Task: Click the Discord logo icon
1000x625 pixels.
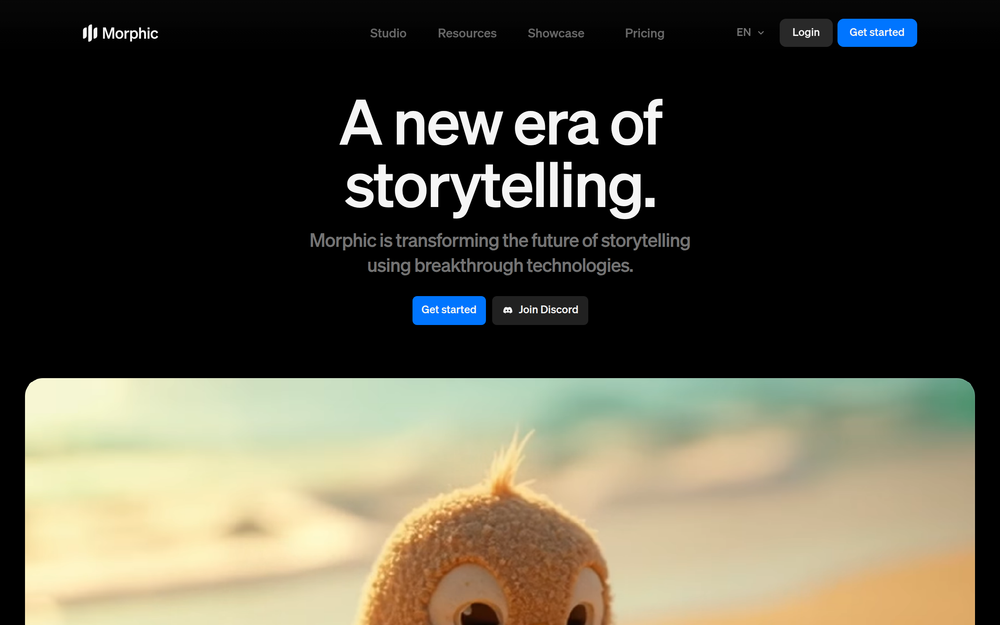Action: pyautogui.click(x=508, y=310)
